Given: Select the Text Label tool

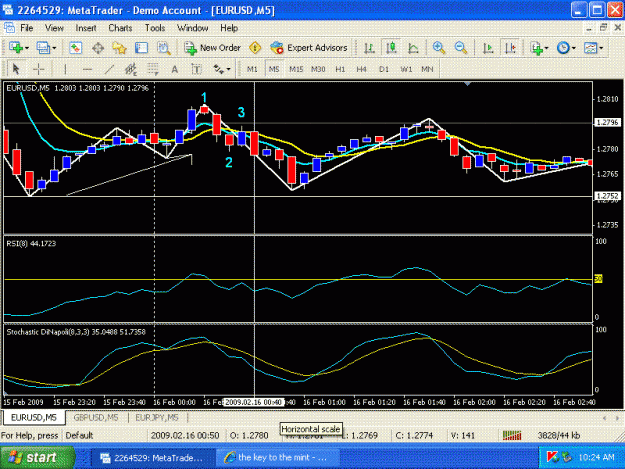Looking at the screenshot, I should pos(197,69).
